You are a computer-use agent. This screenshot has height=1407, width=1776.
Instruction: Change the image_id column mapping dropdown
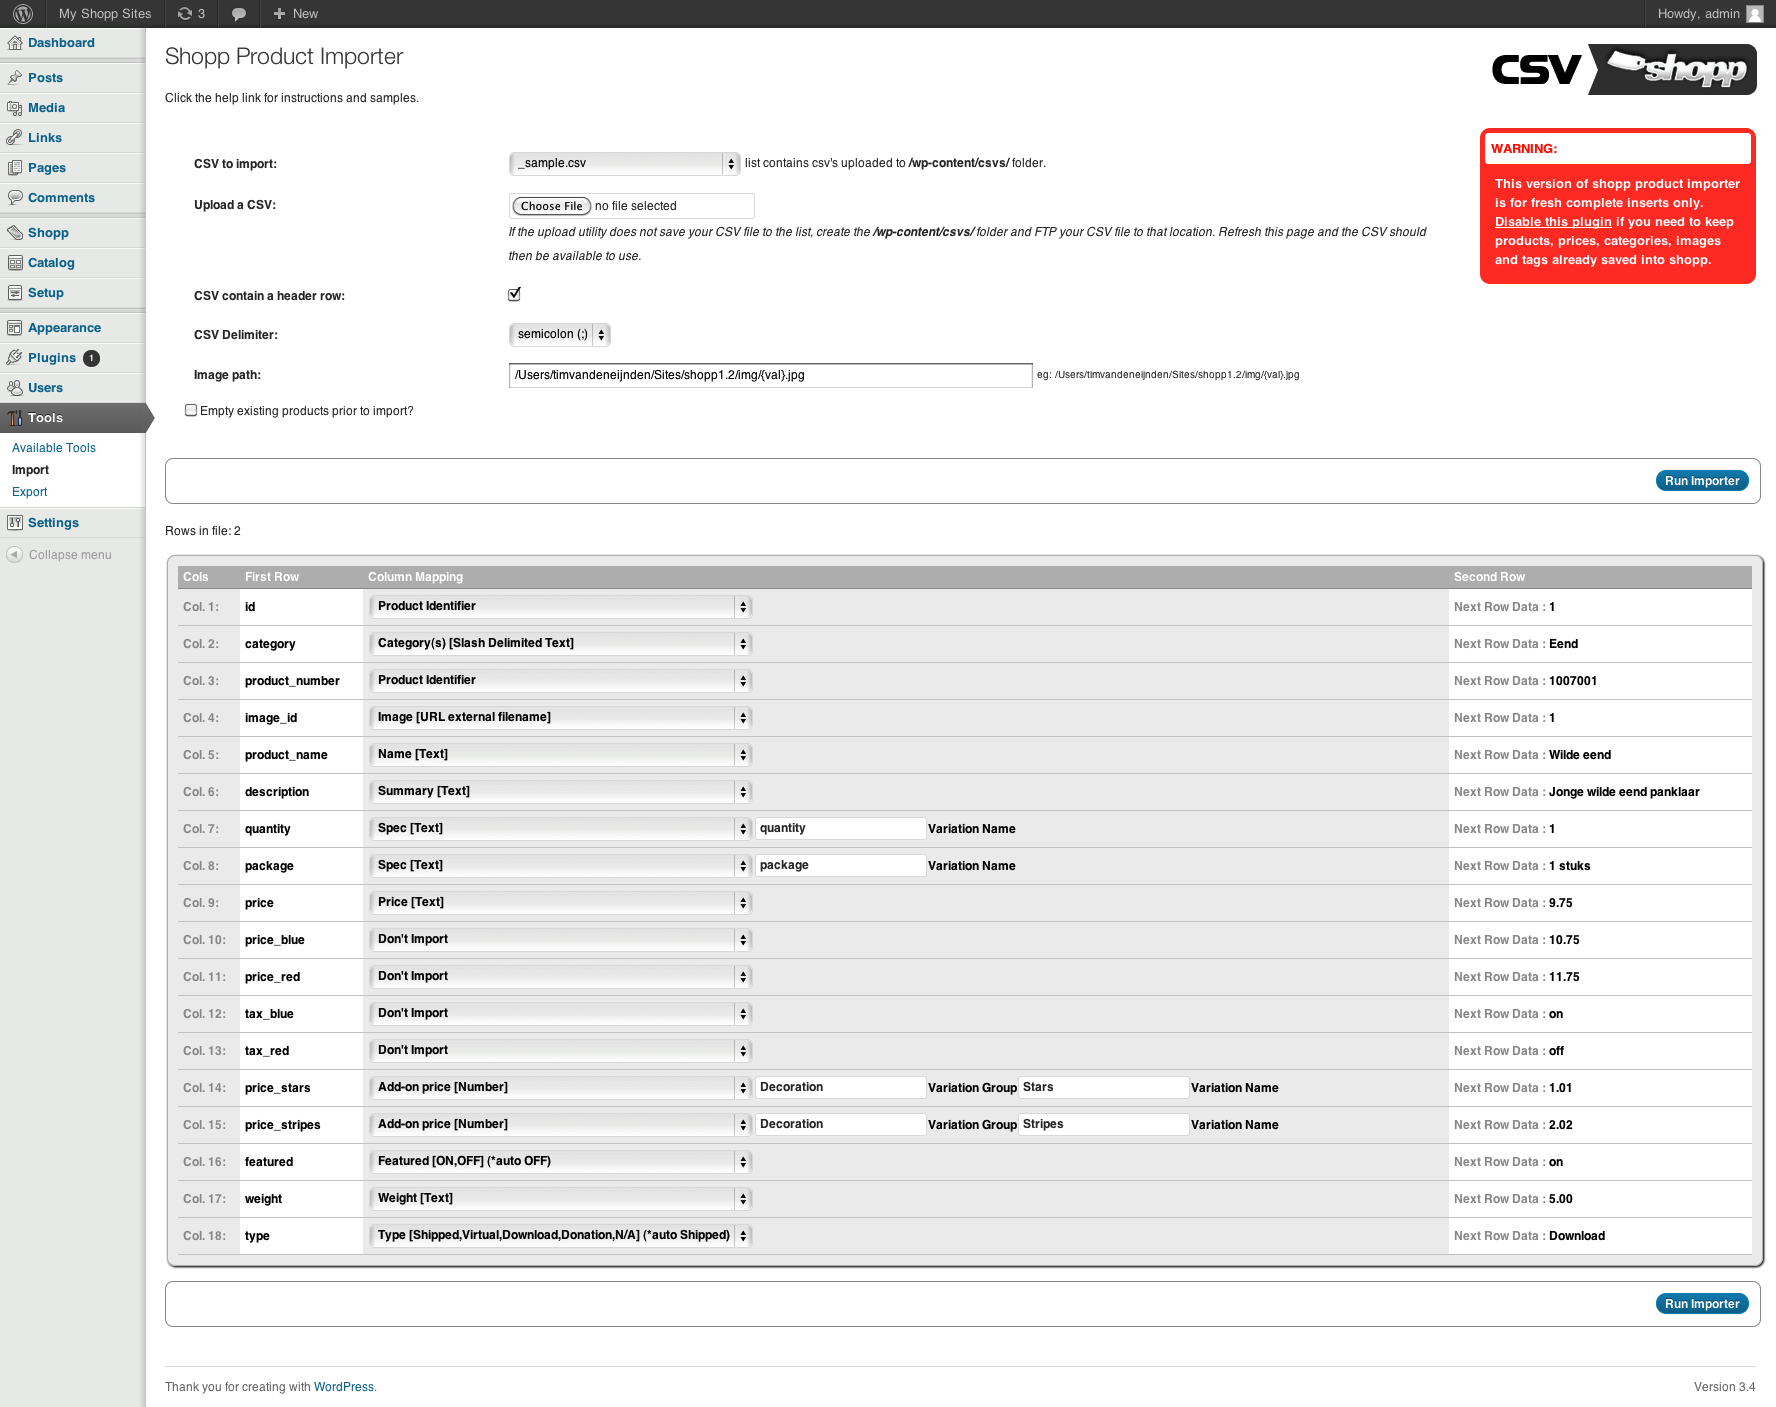click(x=560, y=717)
